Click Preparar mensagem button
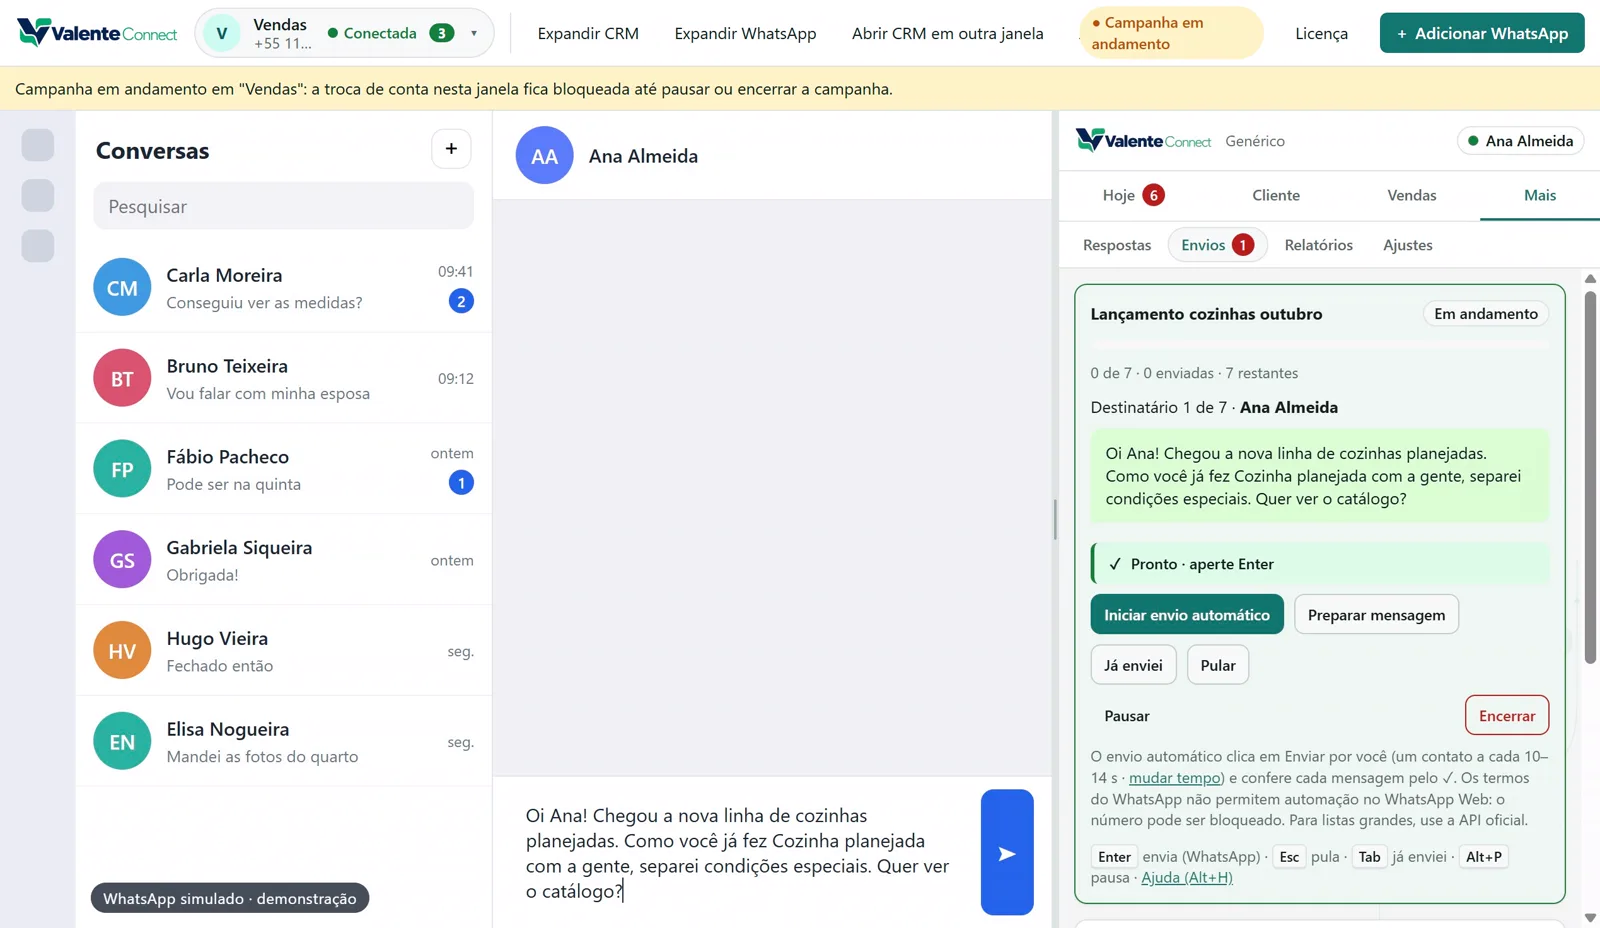This screenshot has height=928, width=1600. (x=1376, y=614)
